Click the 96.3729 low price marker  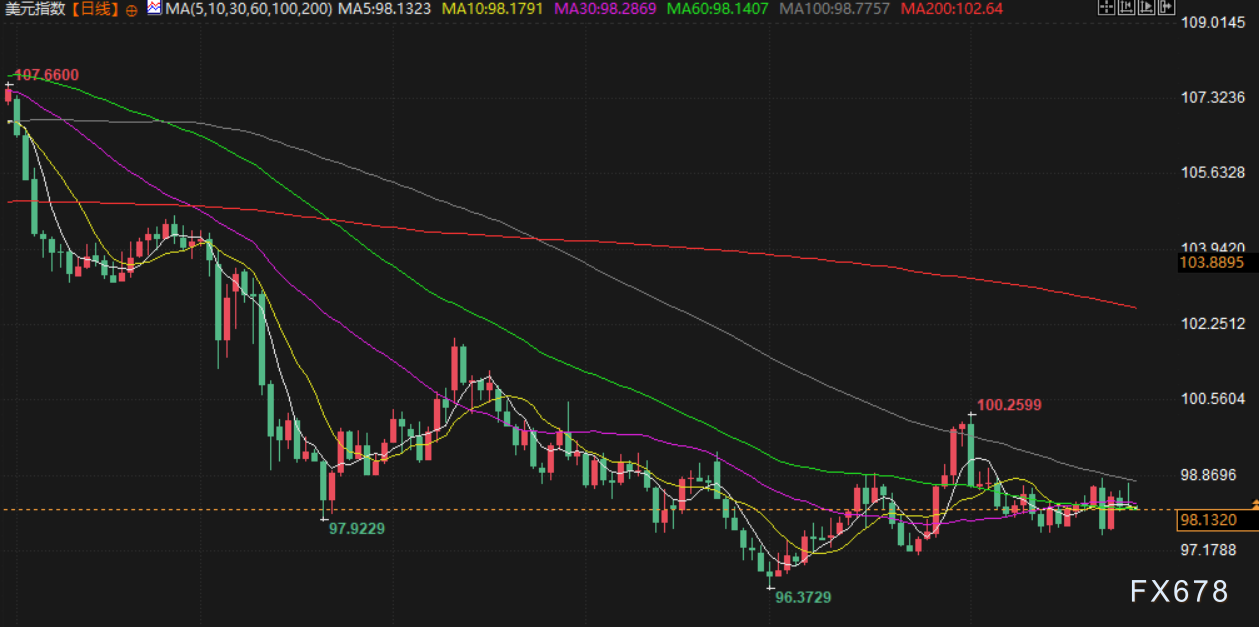click(803, 596)
